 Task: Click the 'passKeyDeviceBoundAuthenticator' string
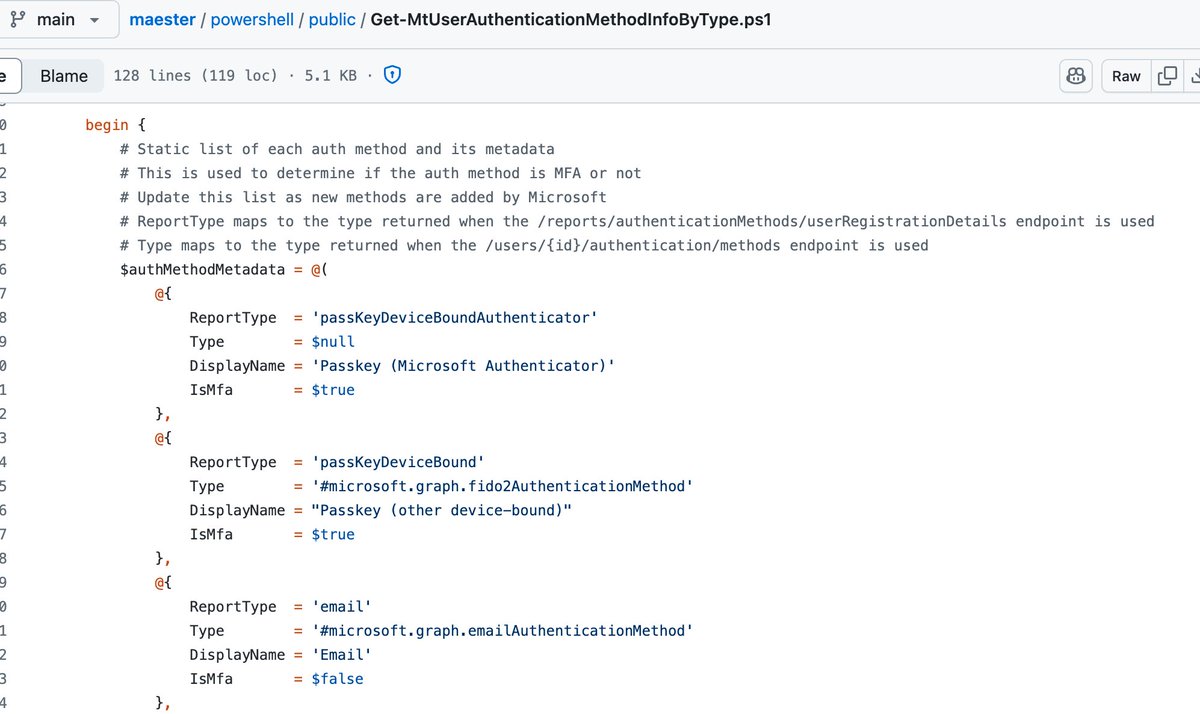tap(455, 317)
